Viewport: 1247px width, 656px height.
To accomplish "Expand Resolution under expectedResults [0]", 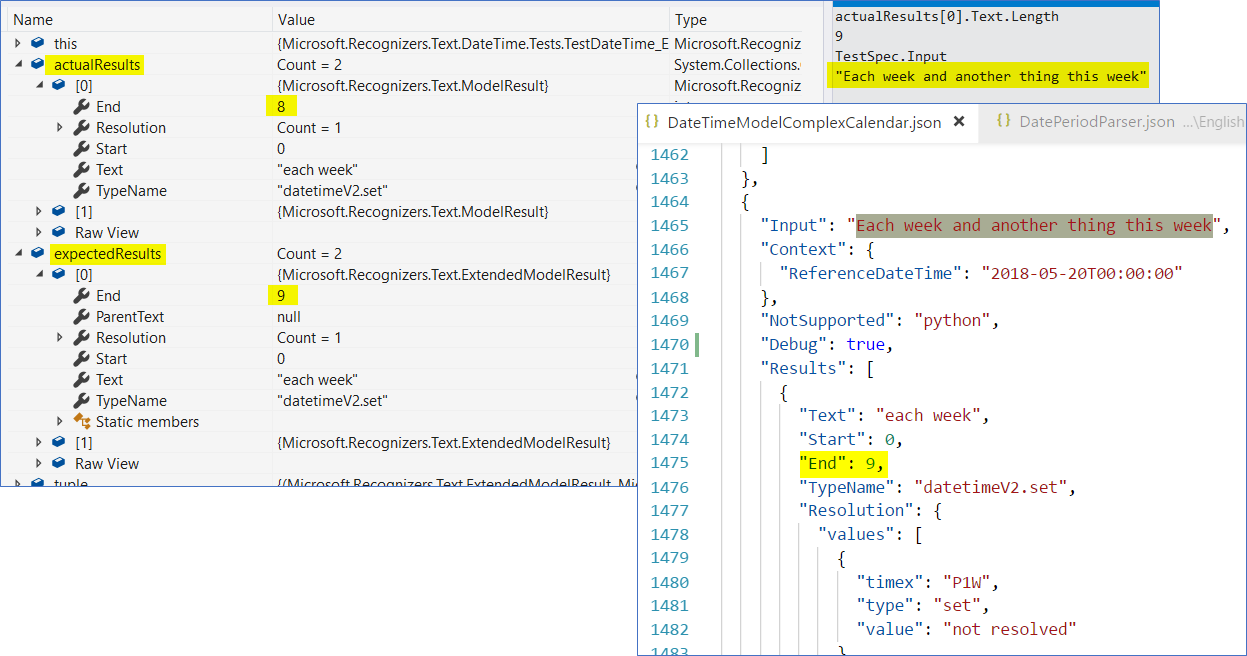I will click(60, 337).
